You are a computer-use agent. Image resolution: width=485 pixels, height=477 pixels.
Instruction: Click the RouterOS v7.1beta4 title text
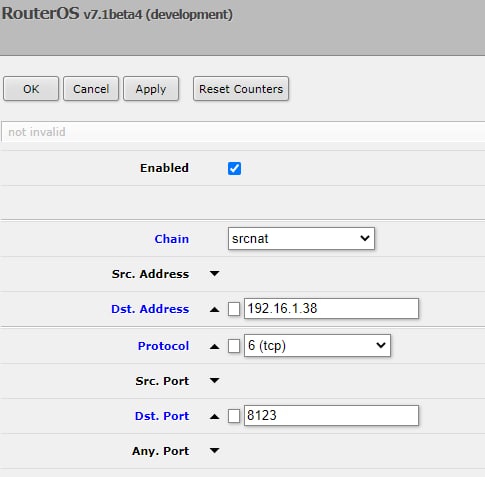coord(117,14)
